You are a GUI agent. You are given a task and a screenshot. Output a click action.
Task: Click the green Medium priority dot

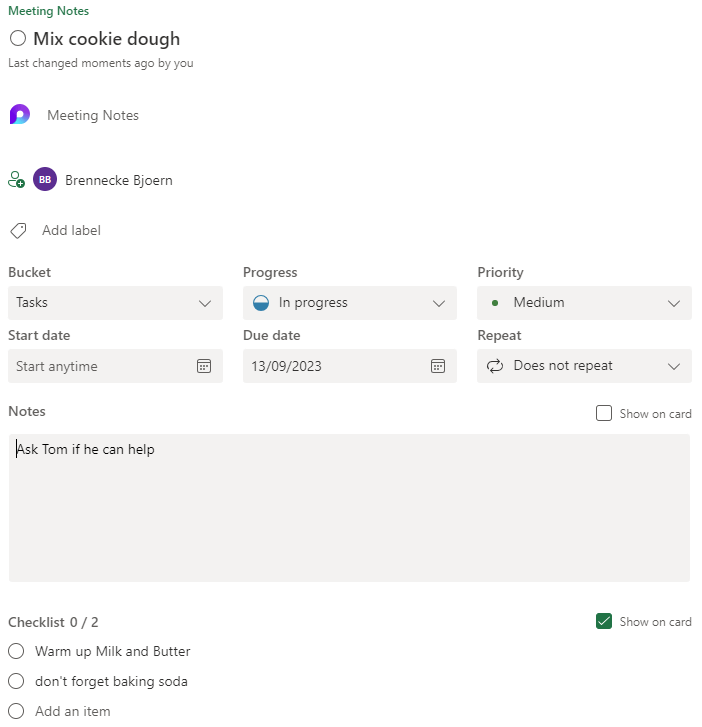pos(495,303)
